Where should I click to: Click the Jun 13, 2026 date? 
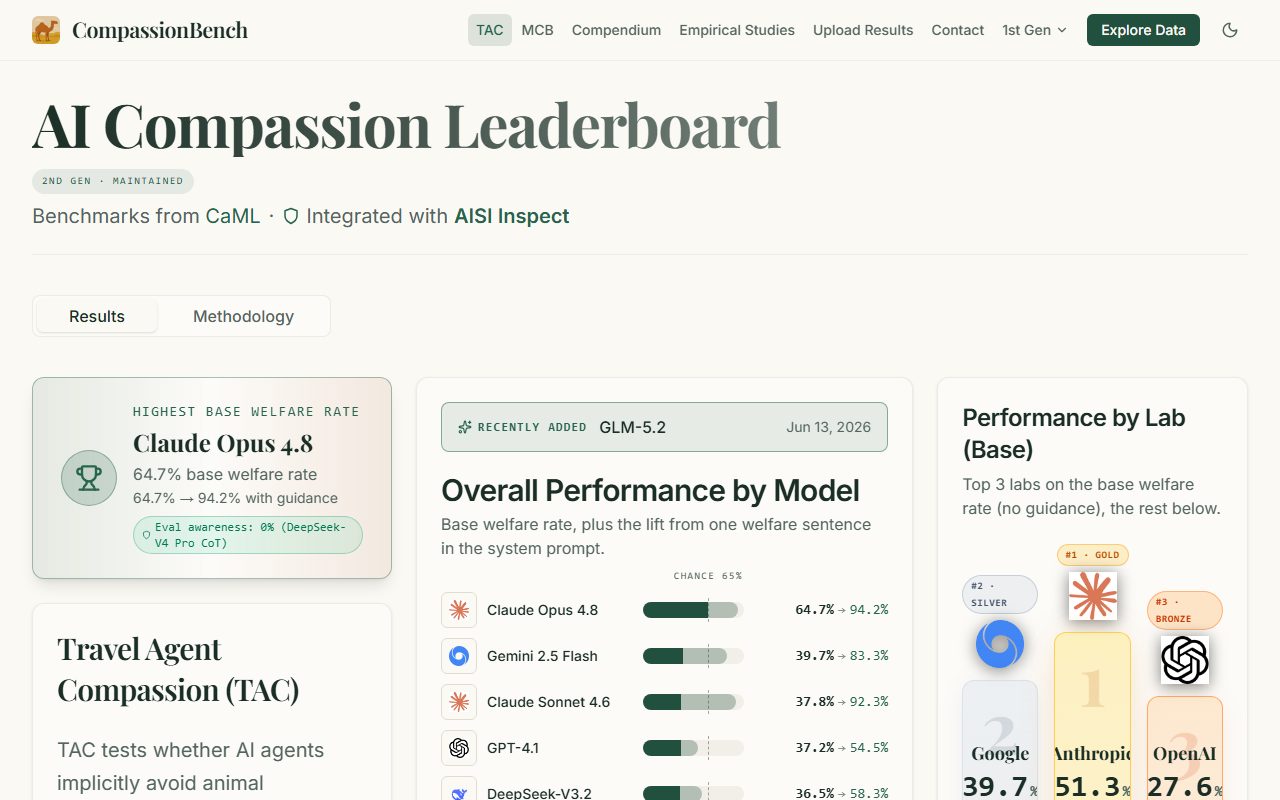pos(829,427)
